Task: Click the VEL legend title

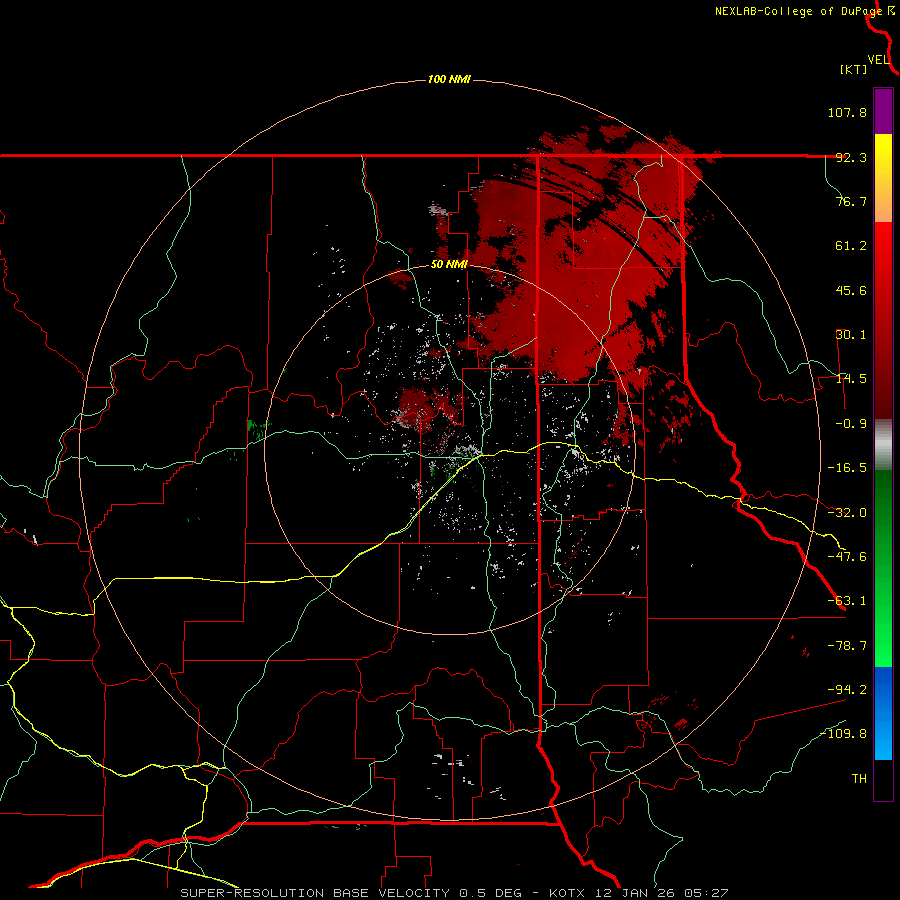Action: (x=878, y=60)
